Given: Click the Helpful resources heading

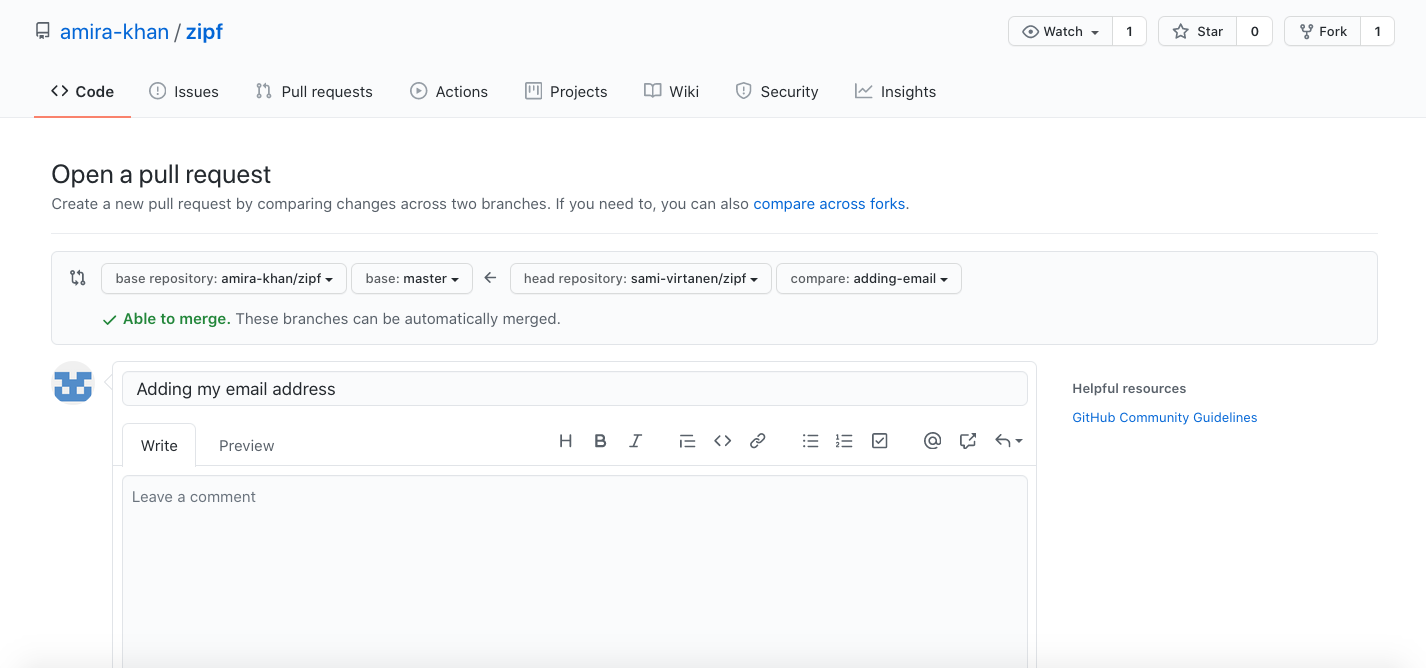Looking at the screenshot, I should 1129,388.
